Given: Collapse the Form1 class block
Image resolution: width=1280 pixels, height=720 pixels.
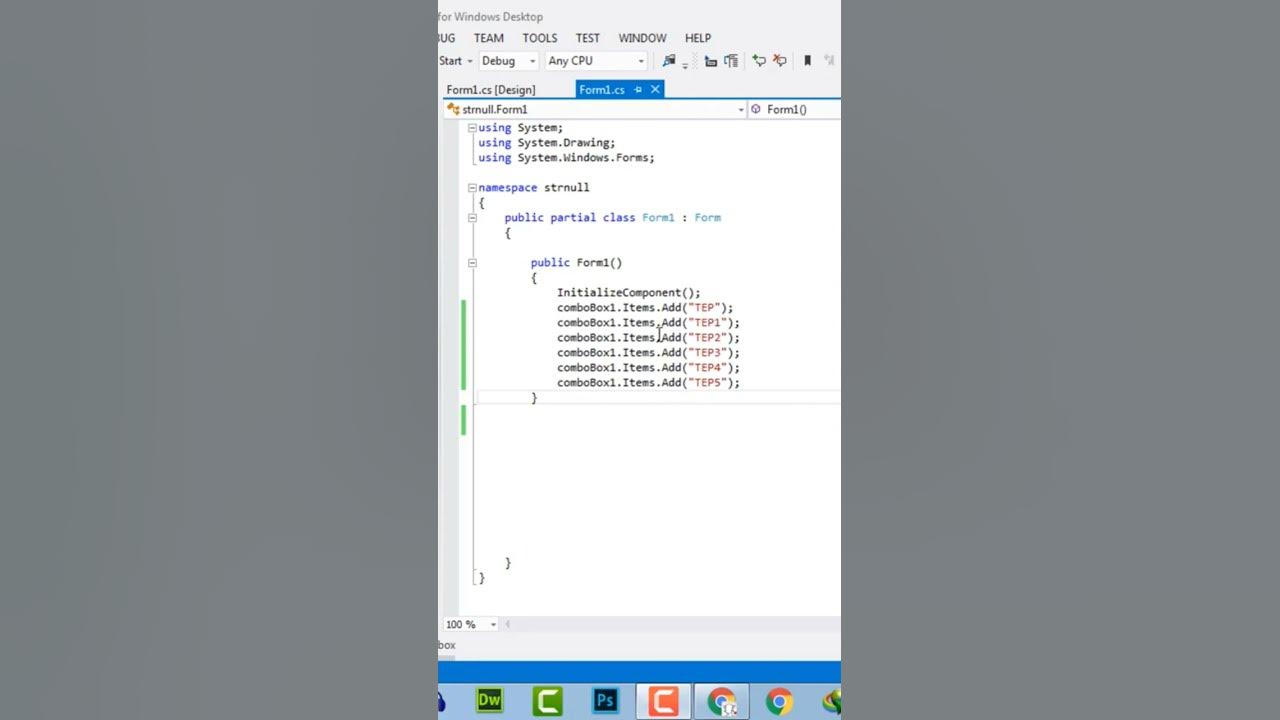Looking at the screenshot, I should point(472,218).
